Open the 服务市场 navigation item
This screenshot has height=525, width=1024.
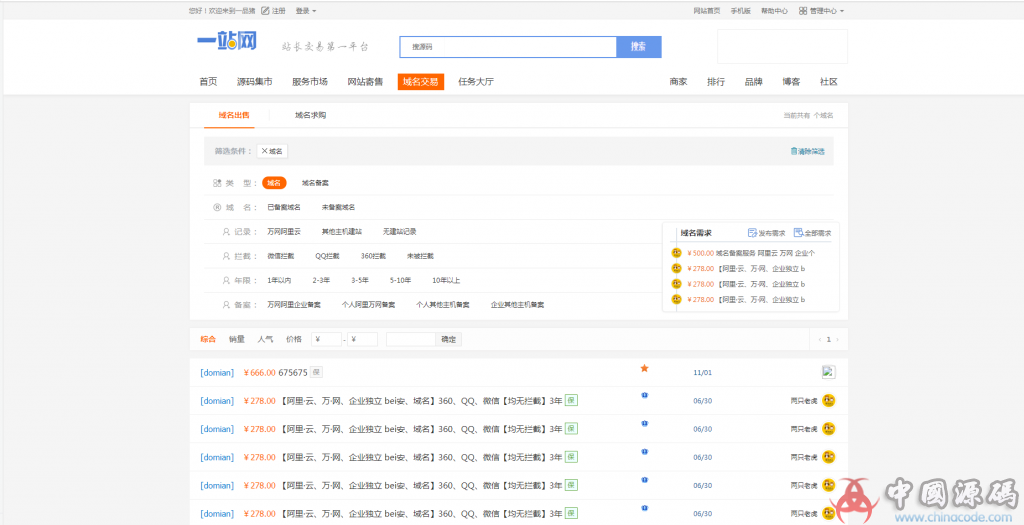point(310,82)
